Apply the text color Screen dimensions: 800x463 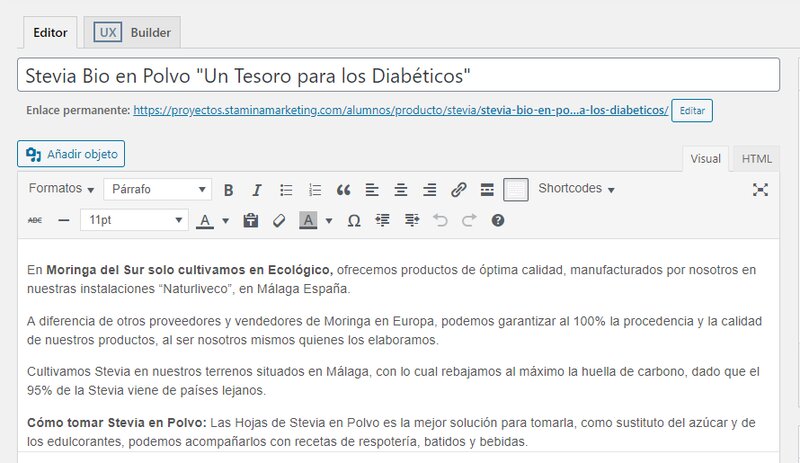click(205, 221)
